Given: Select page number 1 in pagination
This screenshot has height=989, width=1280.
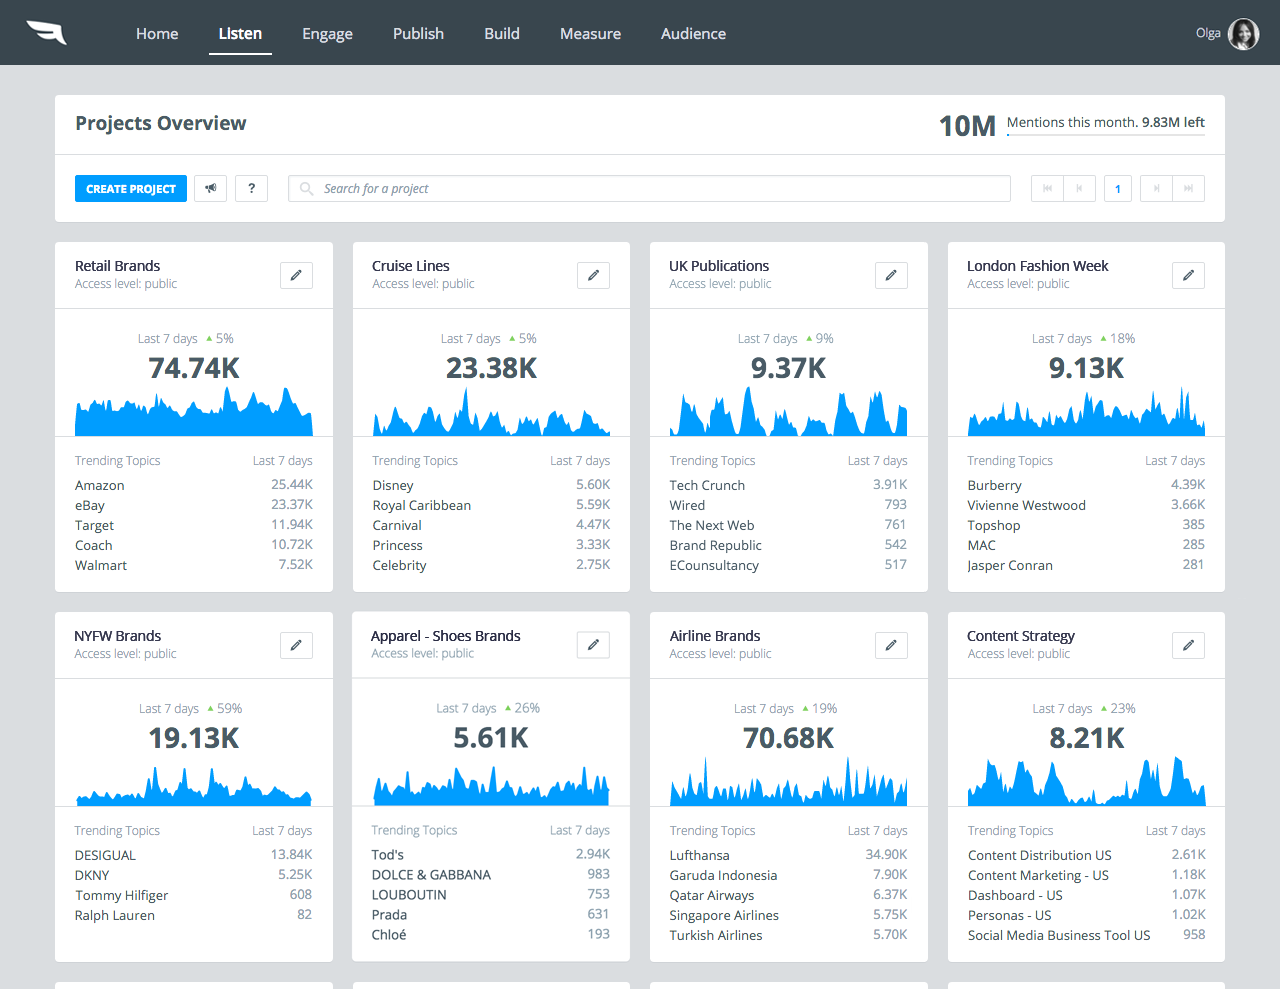Looking at the screenshot, I should click(x=1117, y=188).
